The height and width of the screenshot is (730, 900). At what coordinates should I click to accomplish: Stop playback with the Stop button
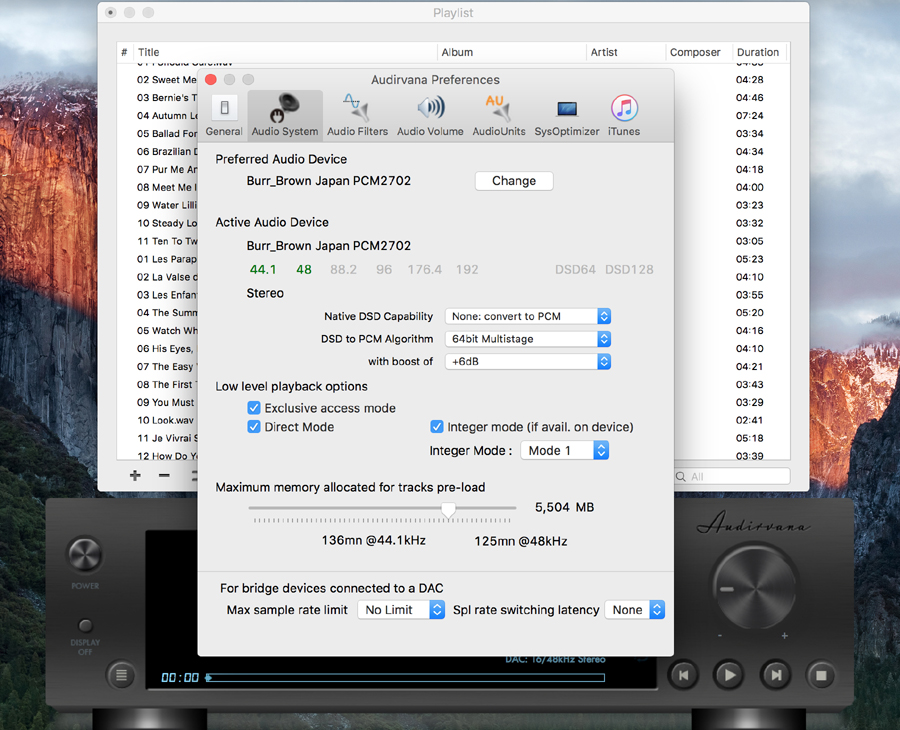point(821,675)
